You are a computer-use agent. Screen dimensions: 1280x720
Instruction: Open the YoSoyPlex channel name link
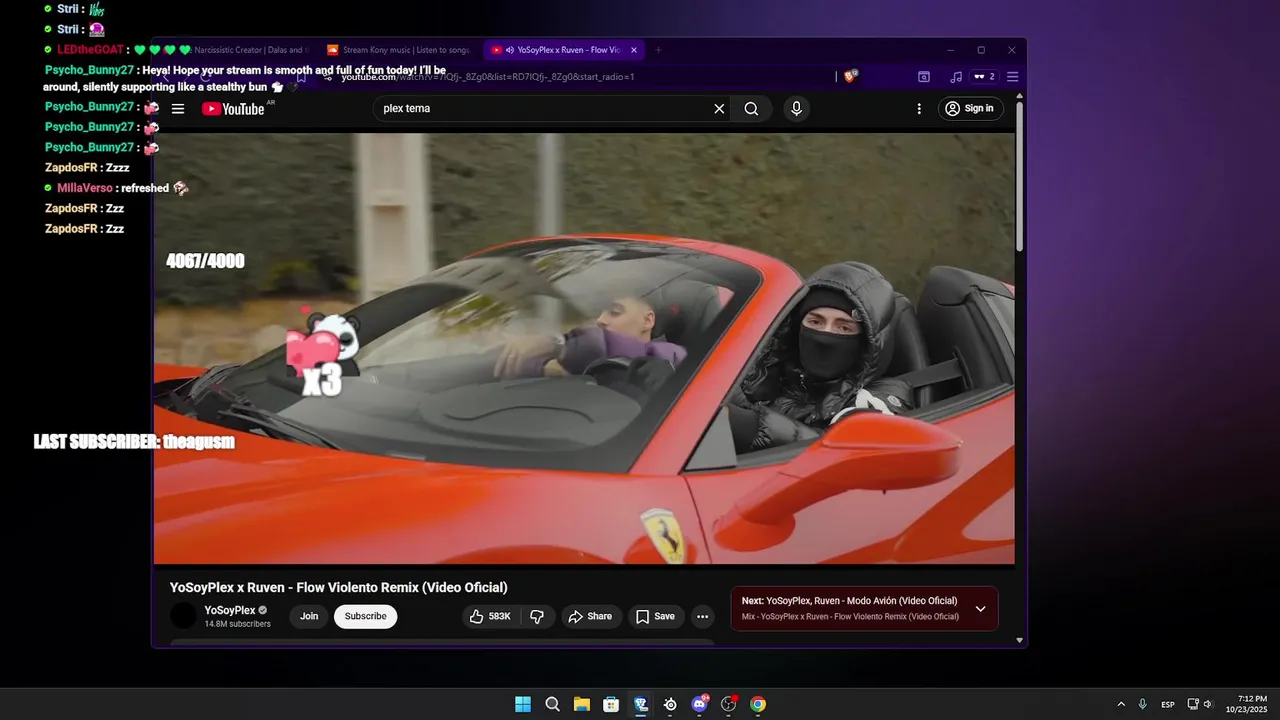(230, 610)
